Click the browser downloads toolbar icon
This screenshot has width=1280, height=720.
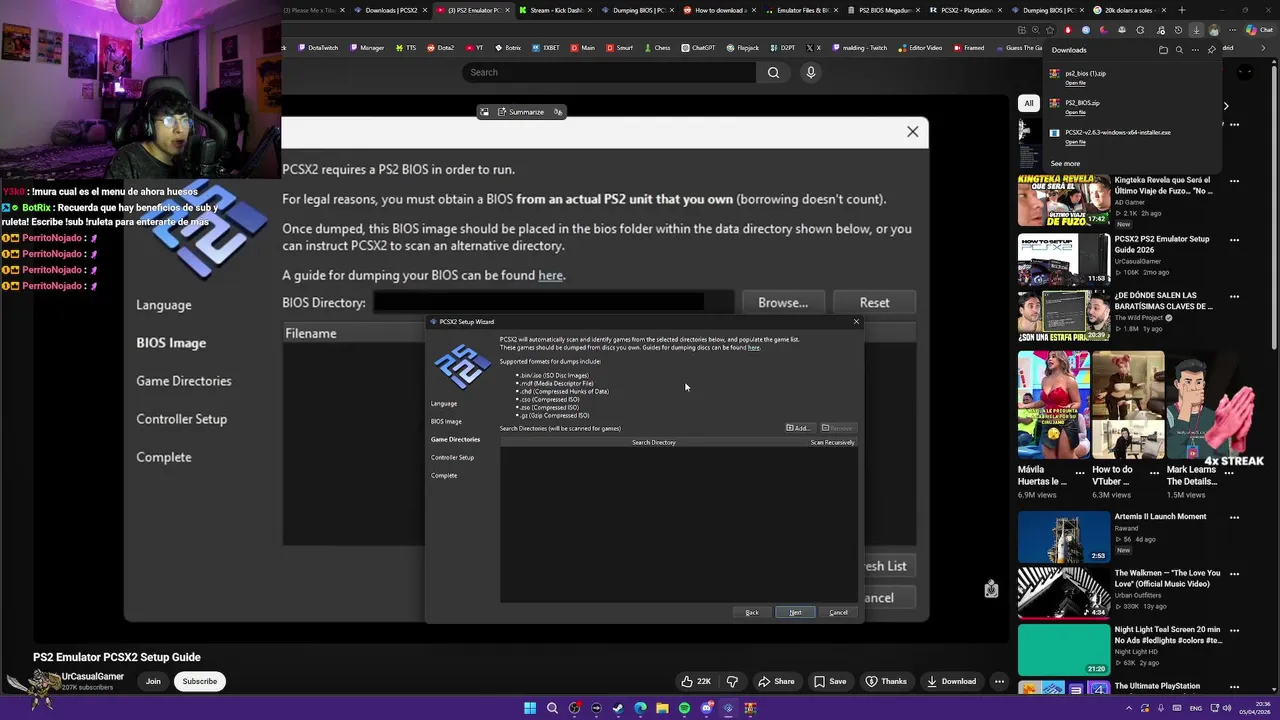(1196, 30)
